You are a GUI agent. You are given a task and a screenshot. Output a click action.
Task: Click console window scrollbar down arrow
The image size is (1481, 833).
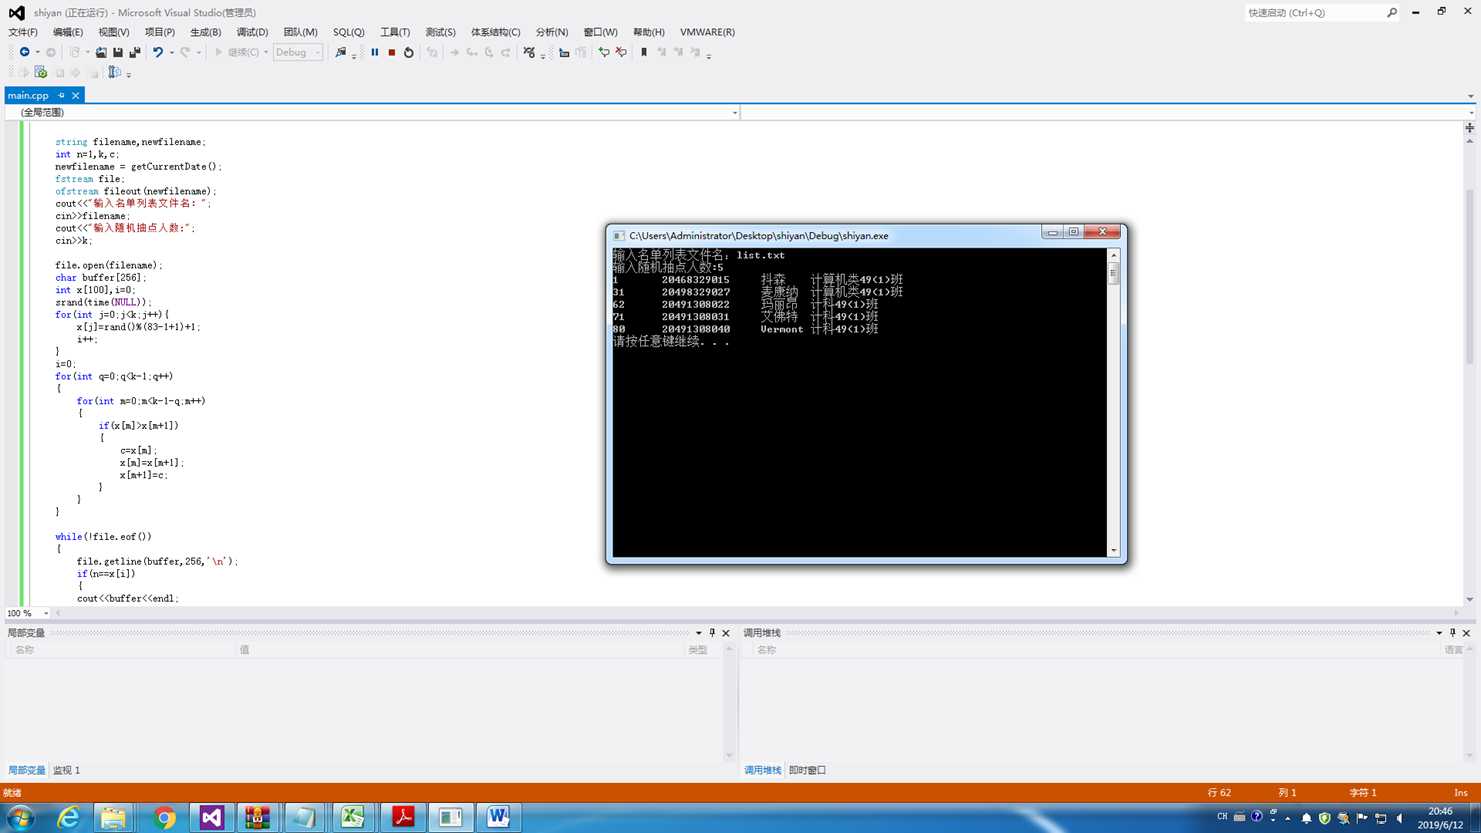point(1113,550)
